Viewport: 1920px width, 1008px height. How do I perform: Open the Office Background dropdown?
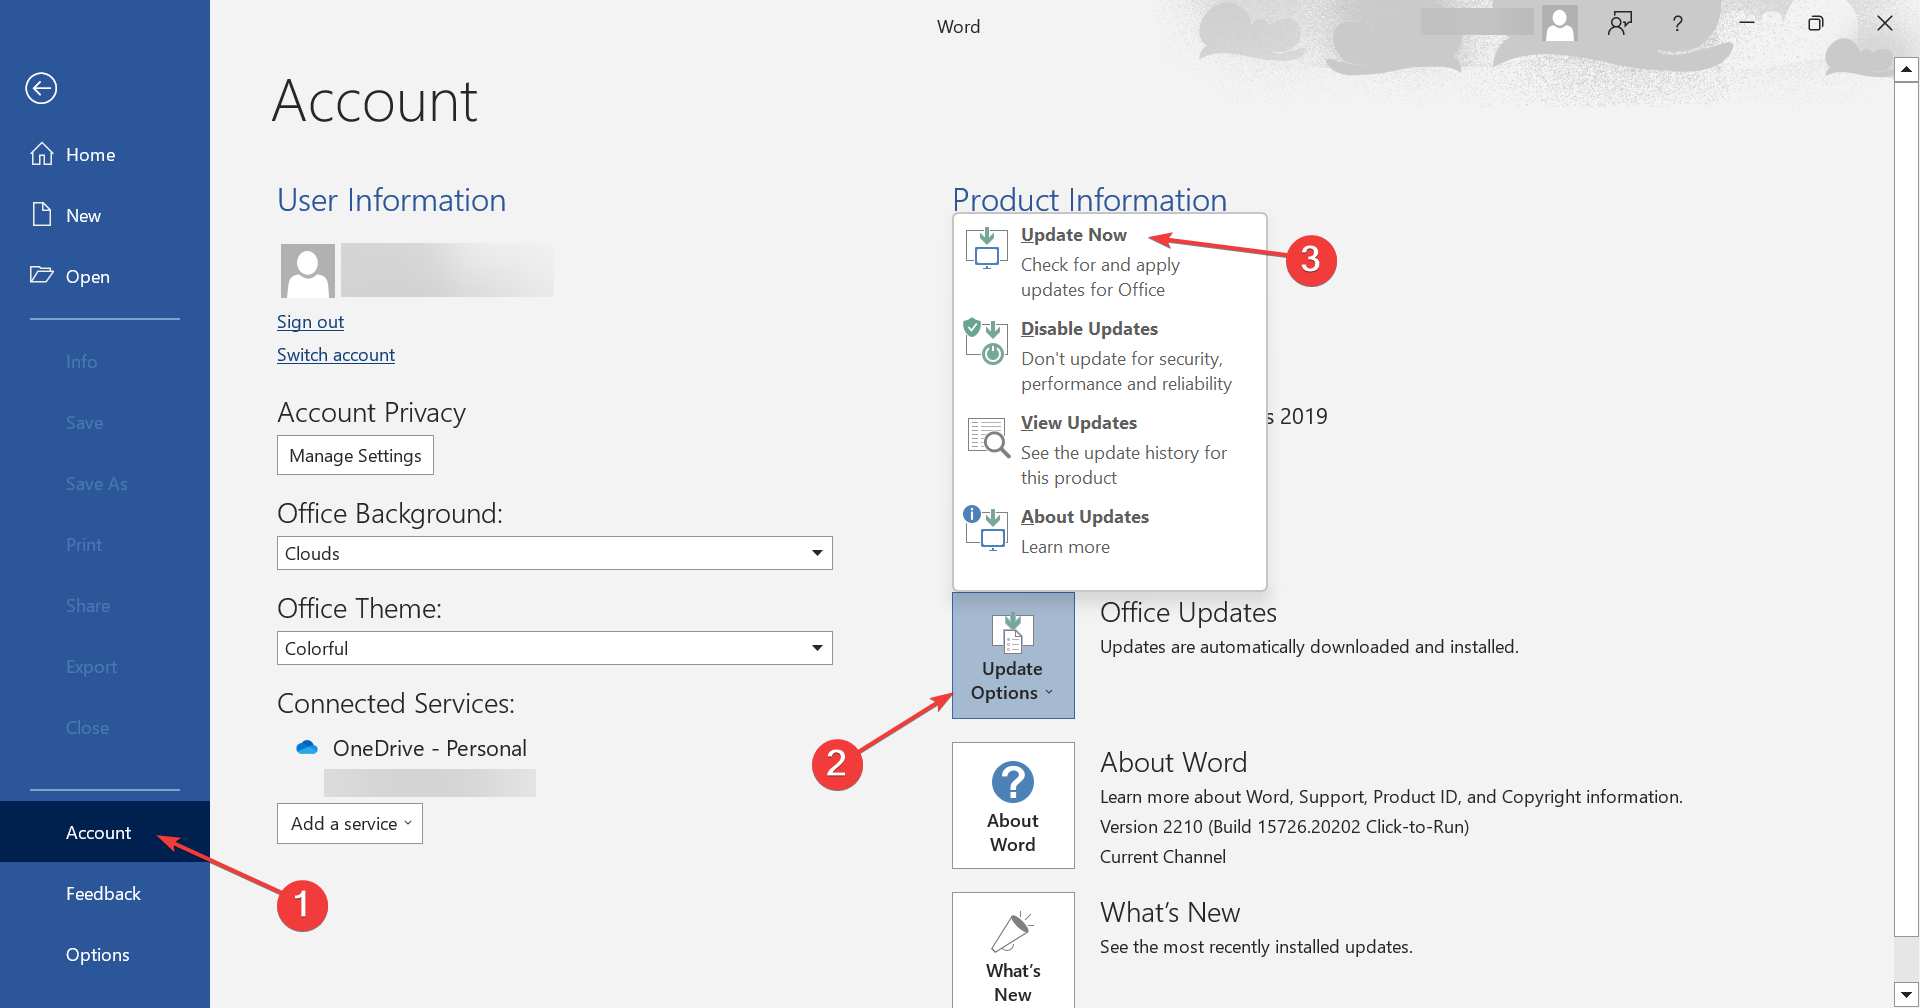(555, 553)
